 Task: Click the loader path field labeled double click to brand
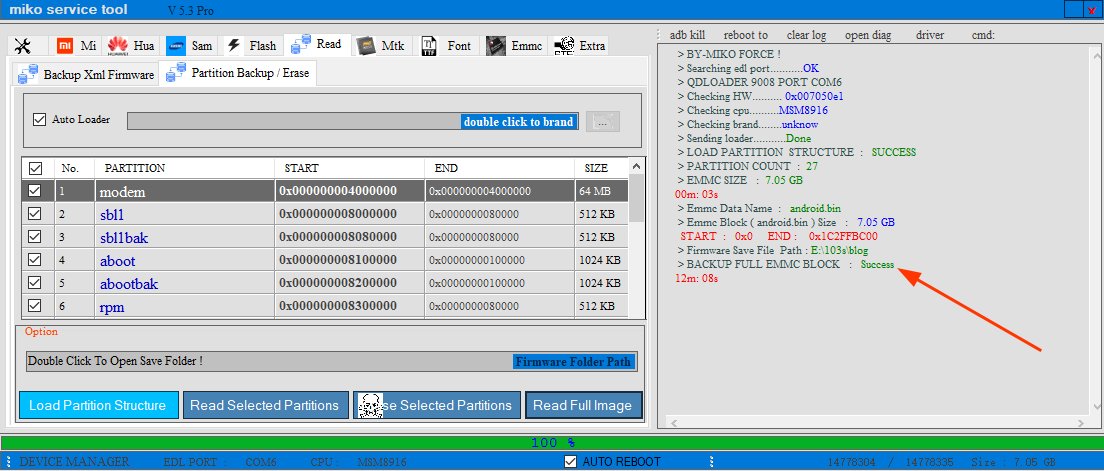(x=353, y=121)
